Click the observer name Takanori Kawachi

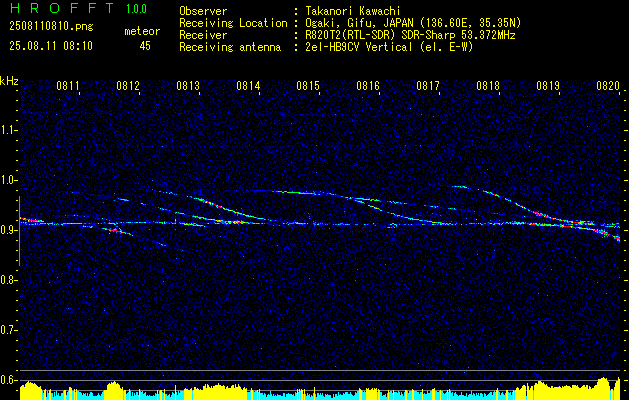click(x=353, y=11)
